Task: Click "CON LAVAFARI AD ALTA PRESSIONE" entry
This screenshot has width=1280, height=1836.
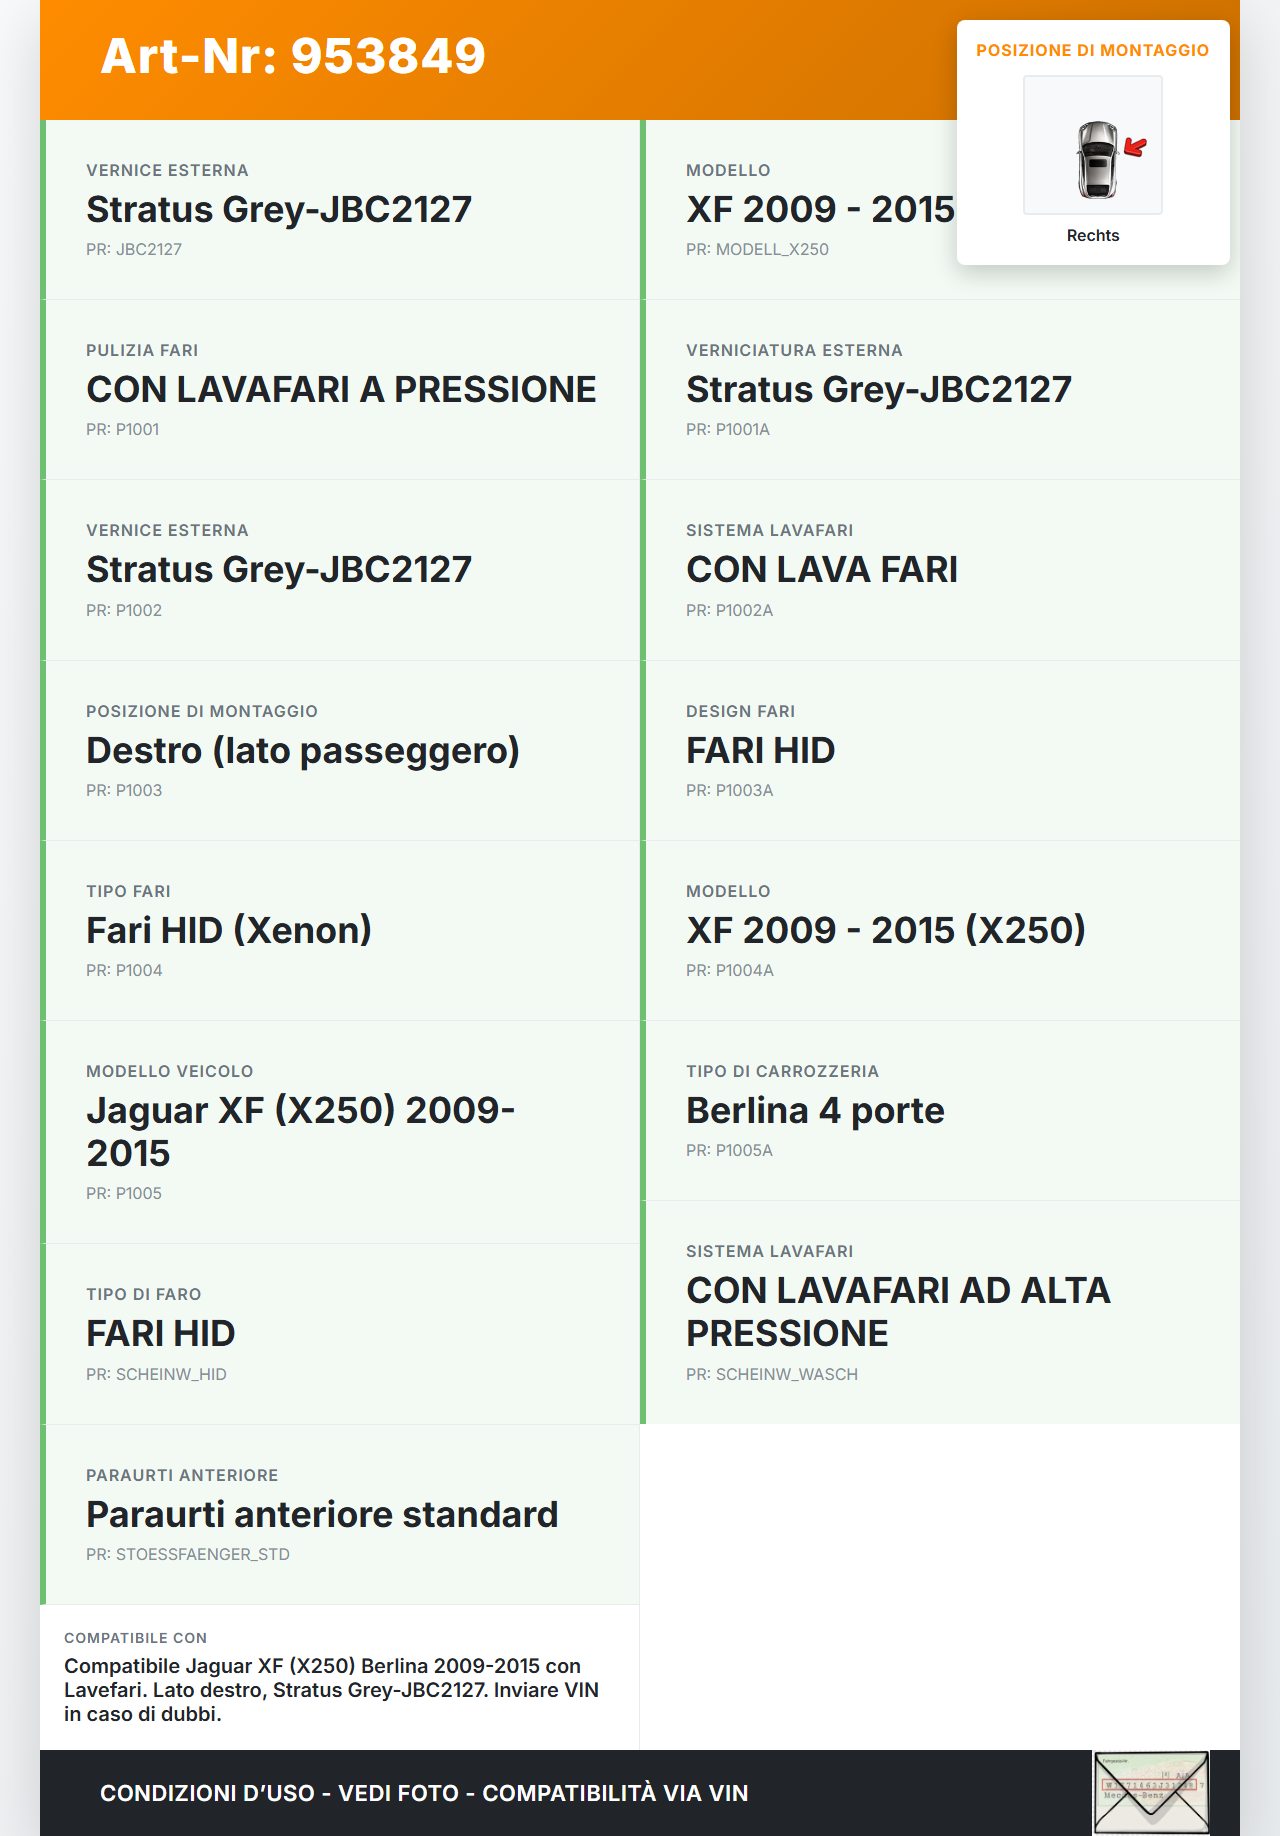Action: click(898, 1311)
